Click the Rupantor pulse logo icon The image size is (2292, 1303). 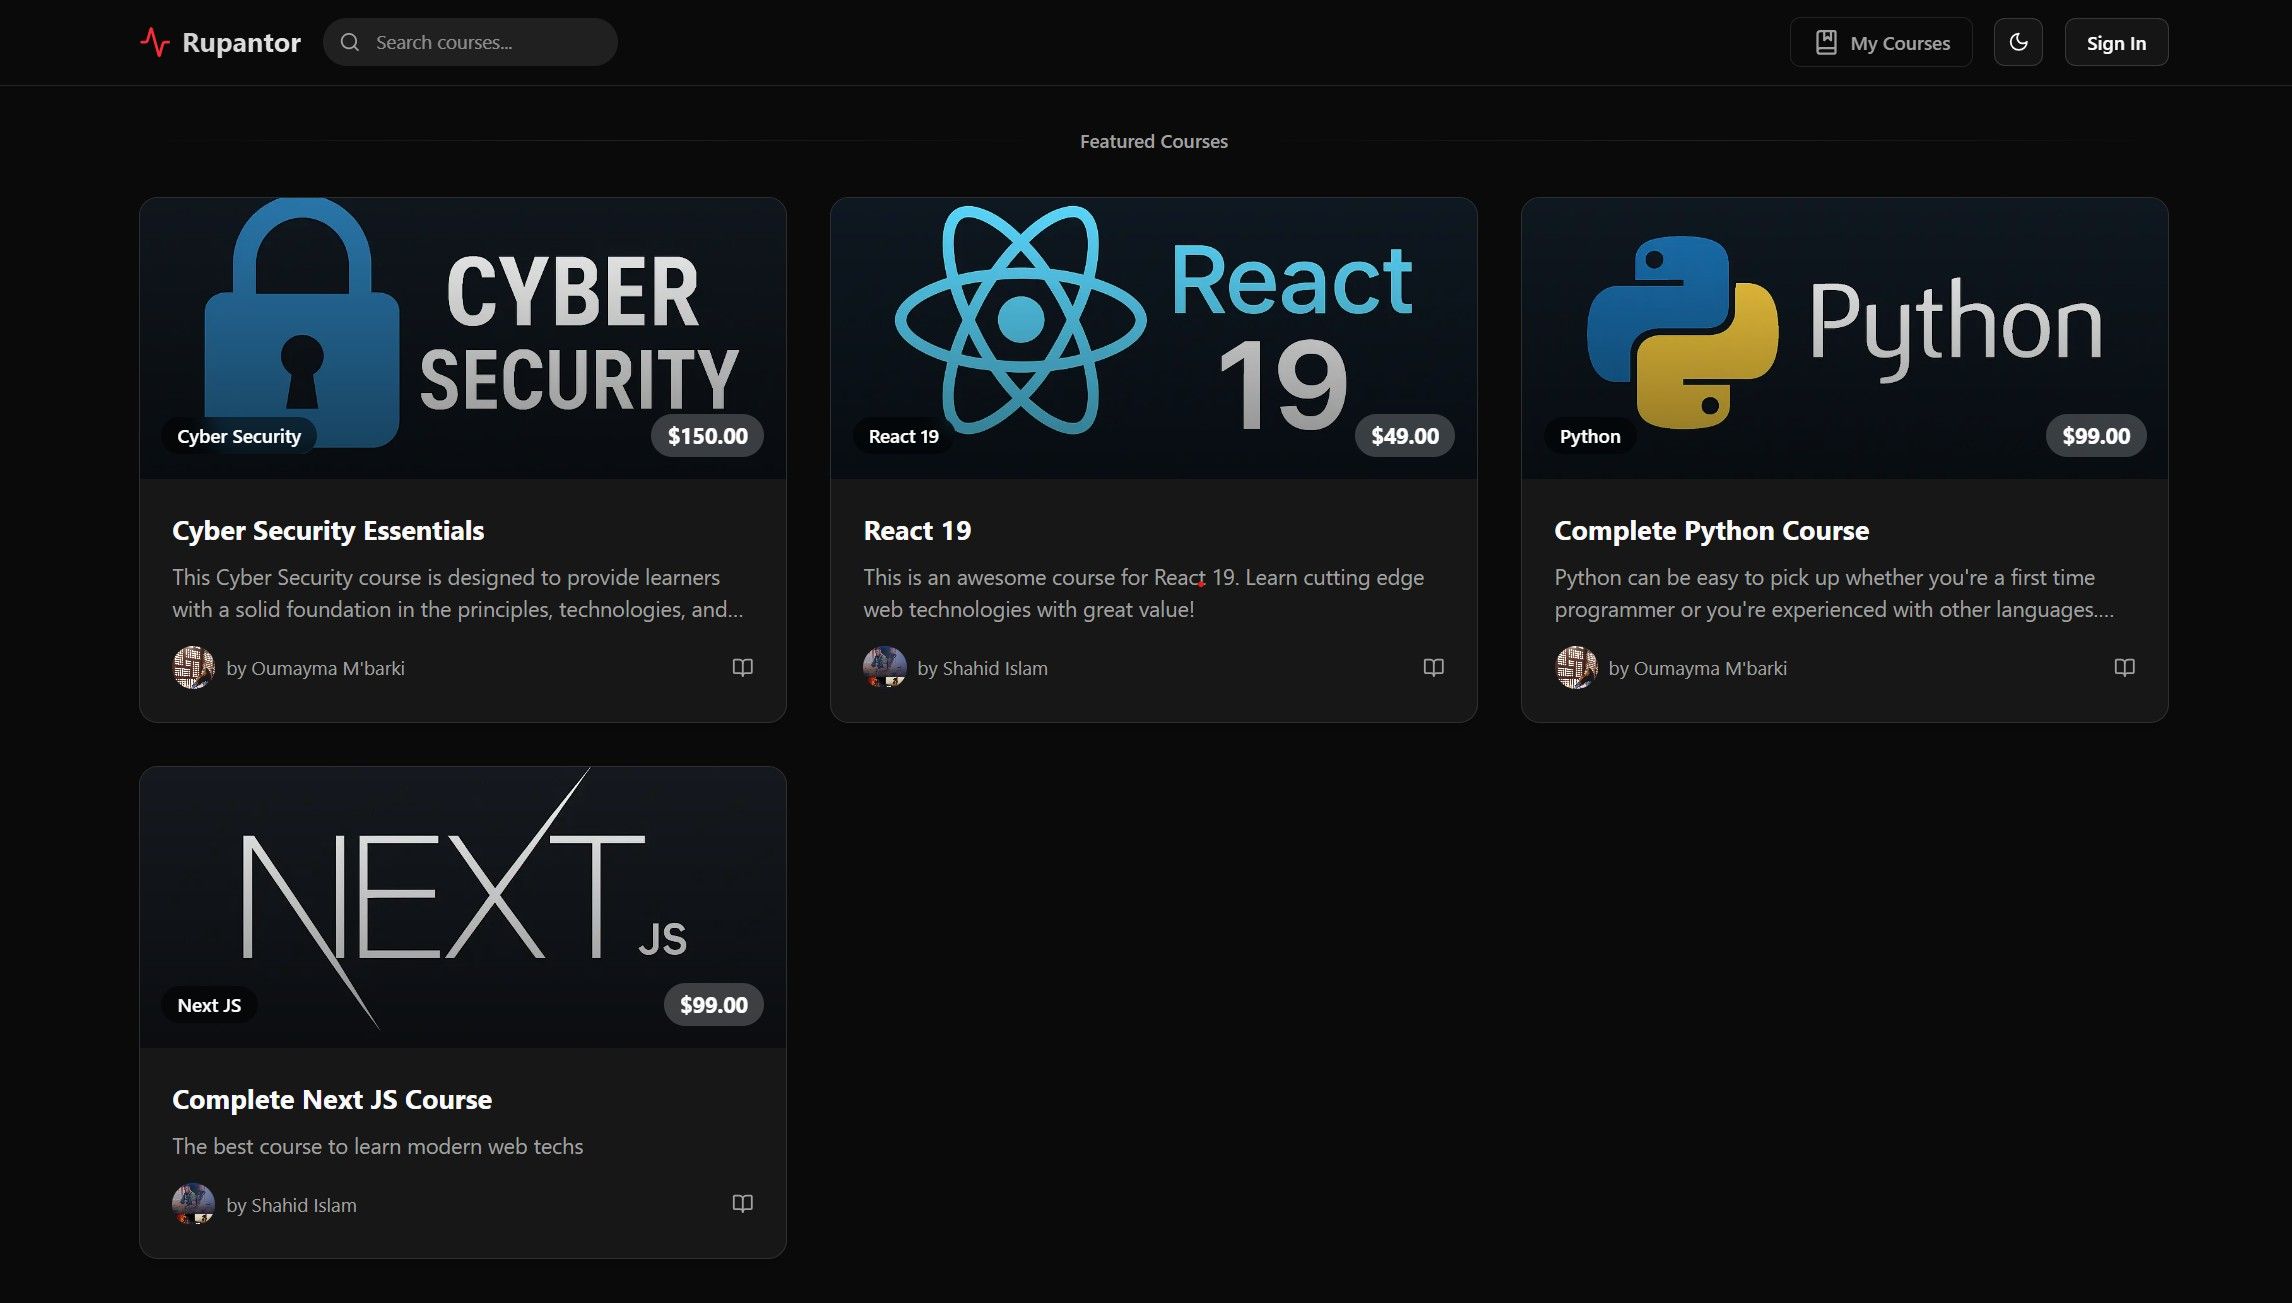(155, 42)
